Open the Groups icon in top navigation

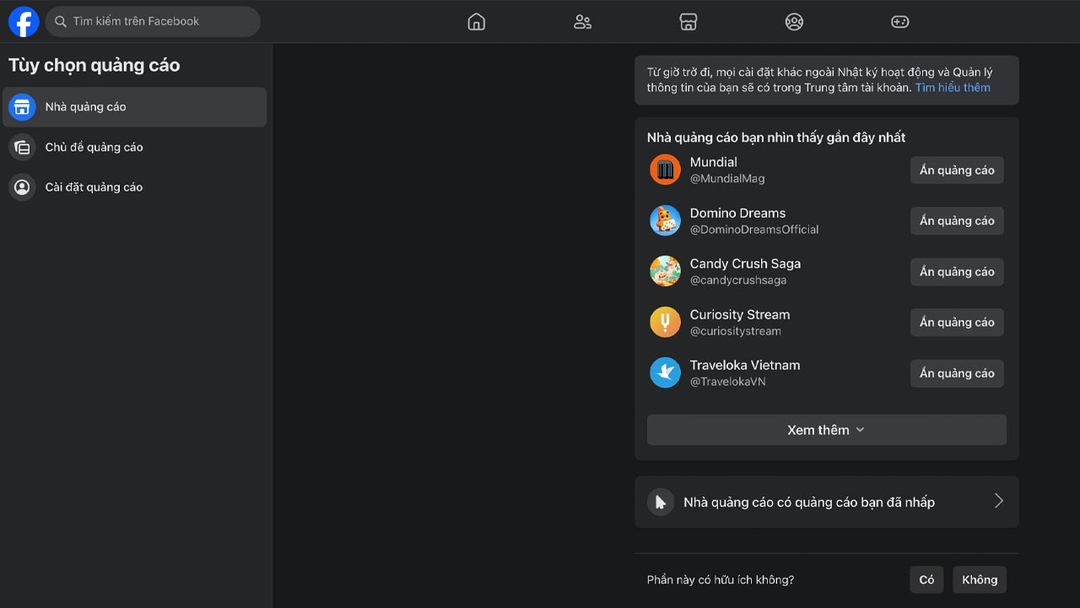[x=794, y=22]
